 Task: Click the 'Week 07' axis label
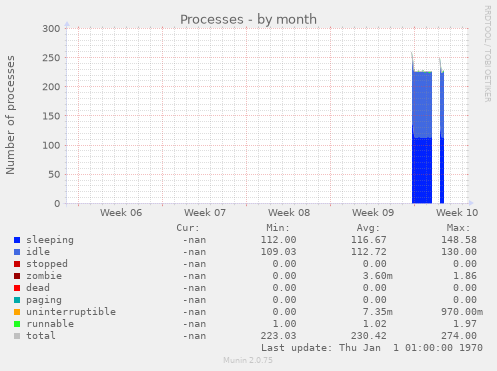point(205,213)
